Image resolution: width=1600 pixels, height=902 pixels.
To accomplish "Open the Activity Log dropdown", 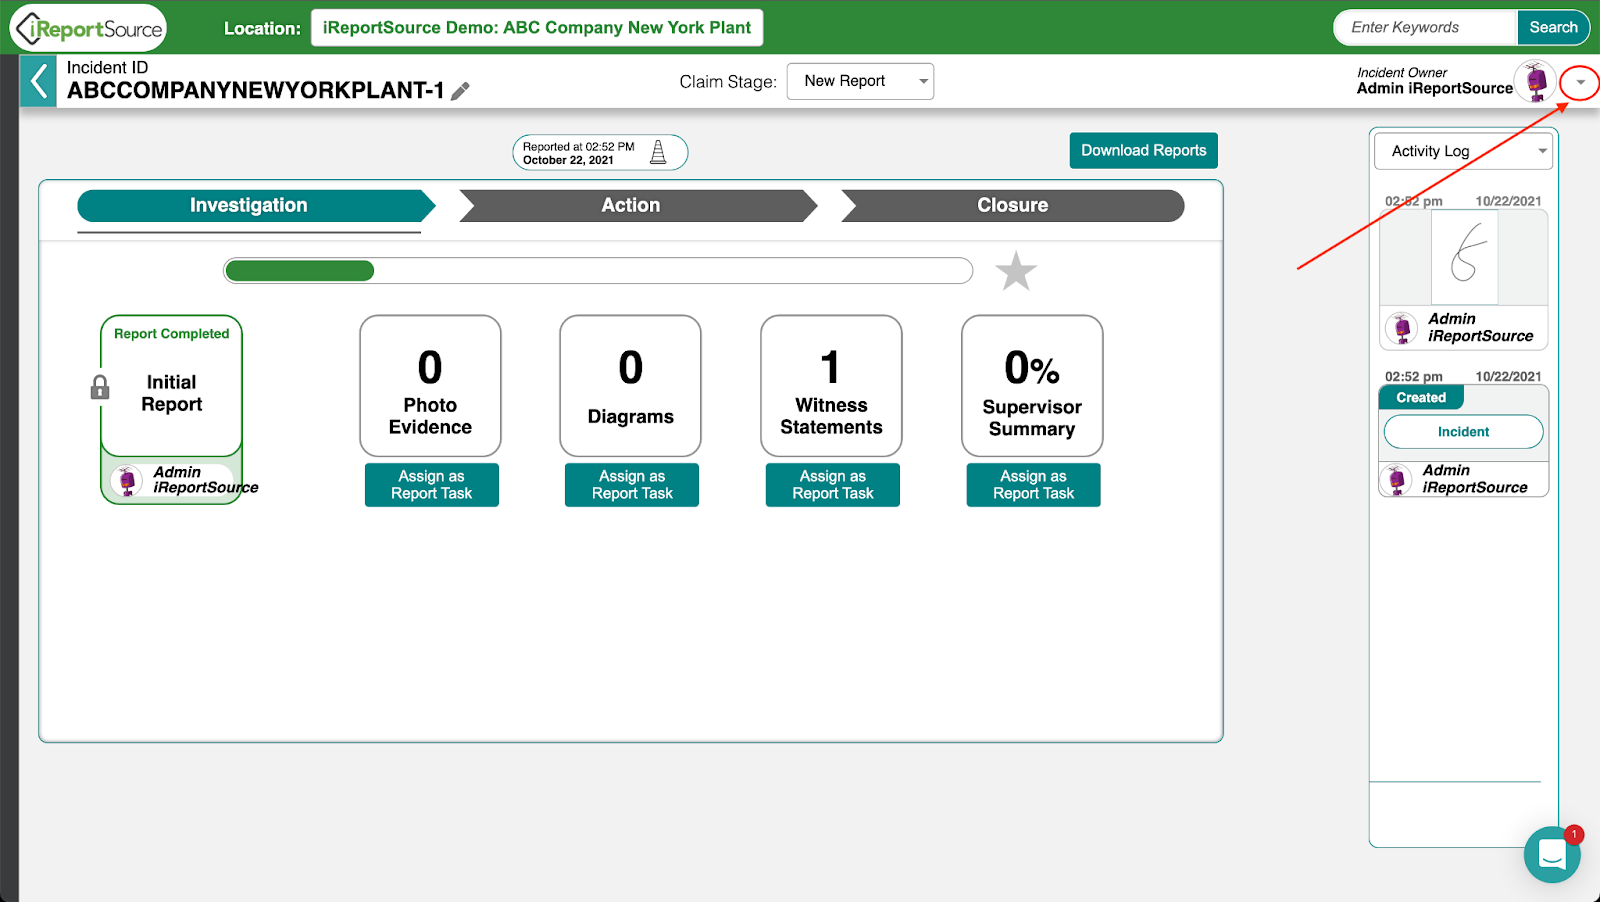I will coord(1464,151).
